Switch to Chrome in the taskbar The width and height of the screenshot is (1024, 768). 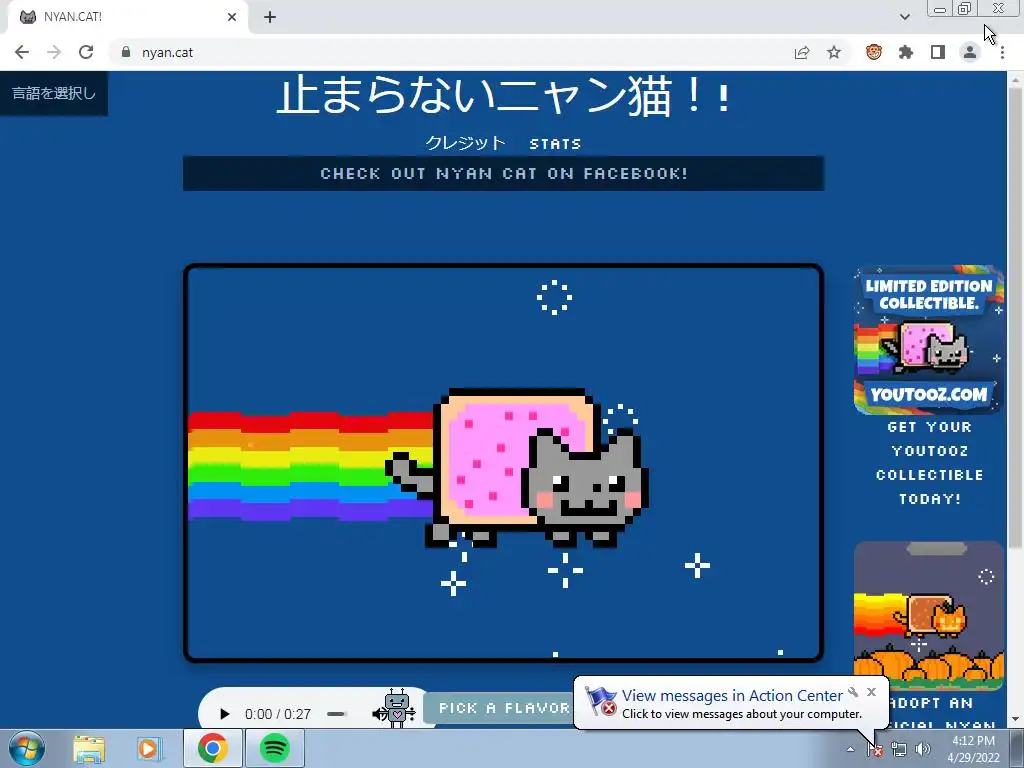pyautogui.click(x=212, y=748)
